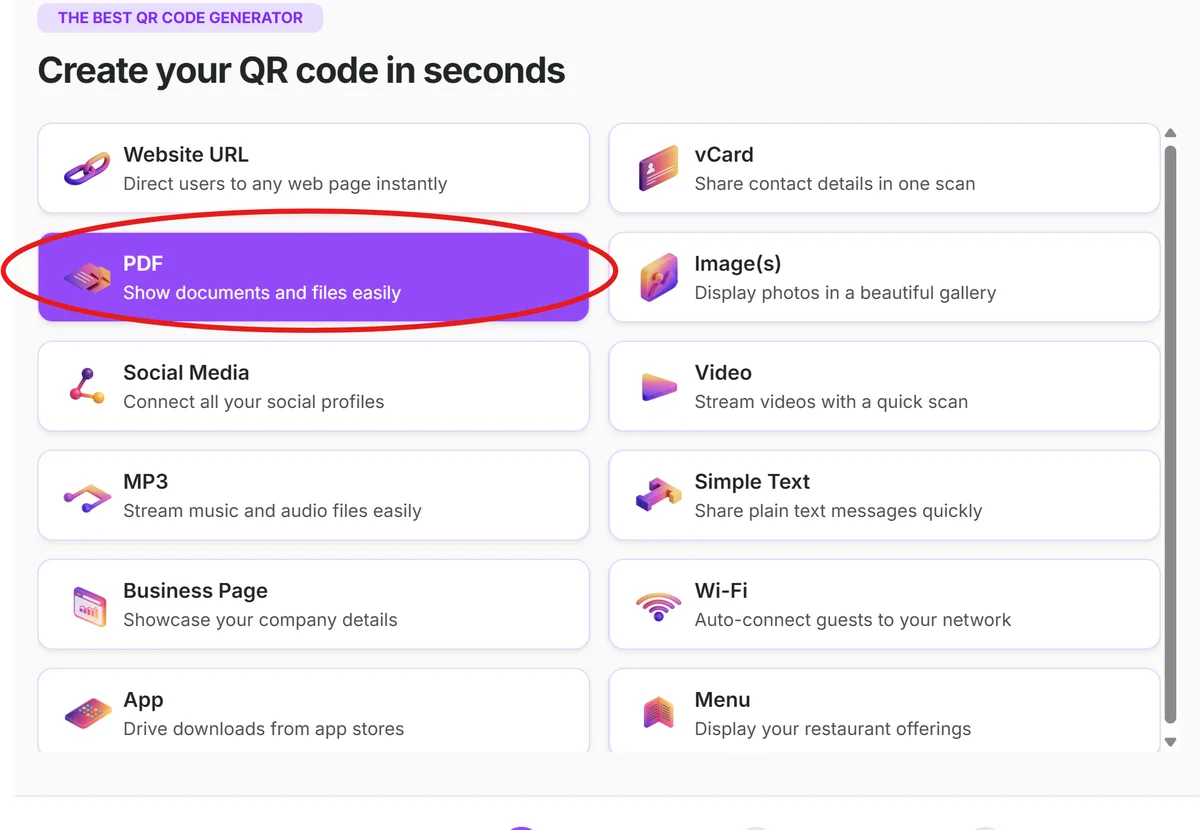Click the scrollbar down arrow

pos(1170,742)
